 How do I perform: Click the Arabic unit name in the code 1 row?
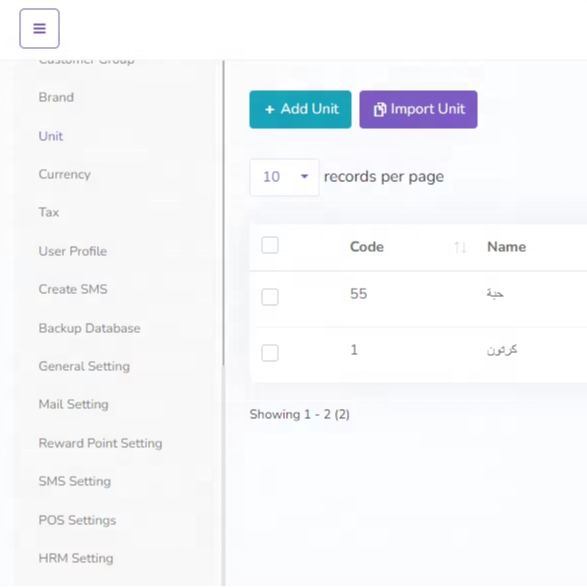502,350
